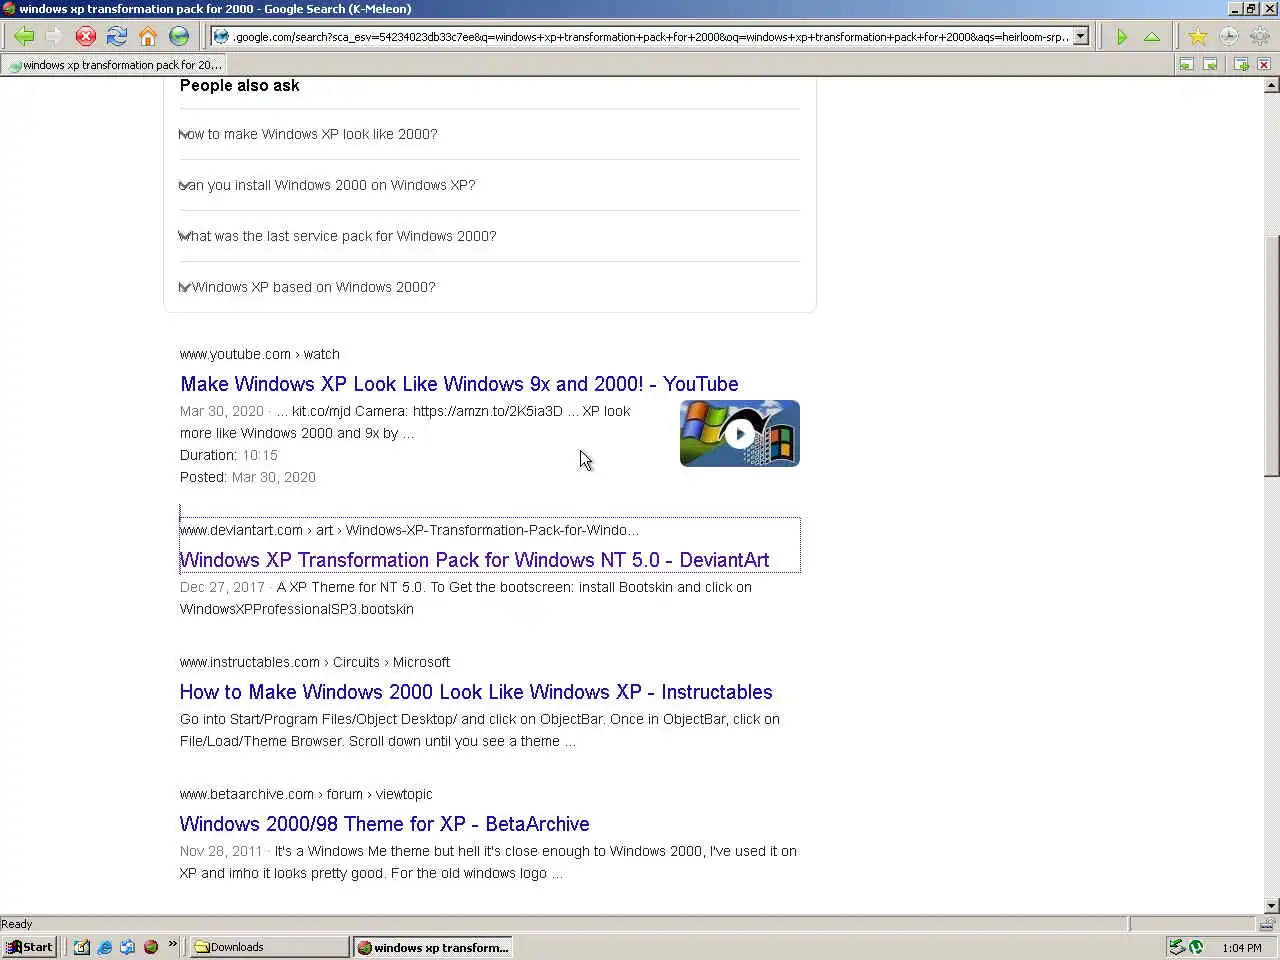Go to the home page icon
Image resolution: width=1280 pixels, height=960 pixels.
tap(148, 37)
